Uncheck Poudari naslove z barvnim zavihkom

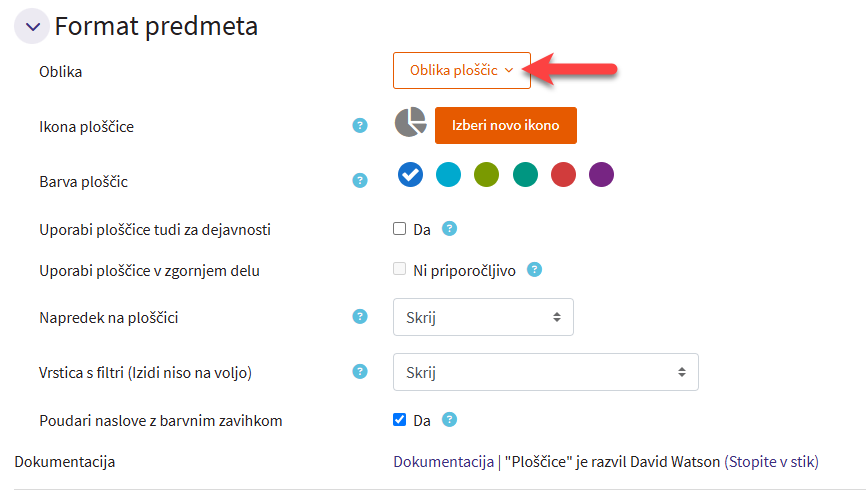click(x=400, y=420)
